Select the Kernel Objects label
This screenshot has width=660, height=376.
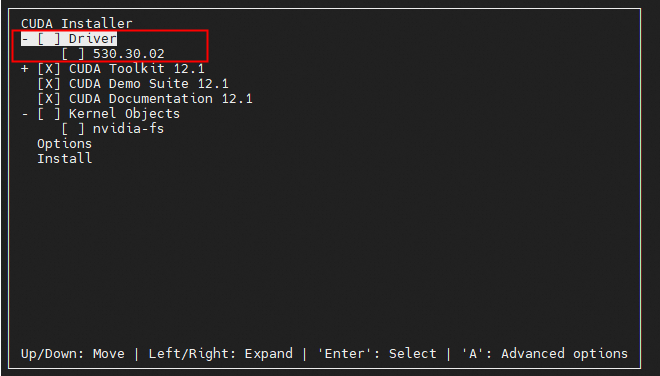pyautogui.click(x=125, y=114)
